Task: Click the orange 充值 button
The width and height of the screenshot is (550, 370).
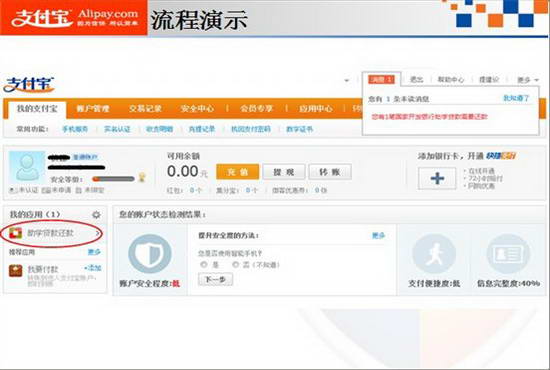Action: 237,172
